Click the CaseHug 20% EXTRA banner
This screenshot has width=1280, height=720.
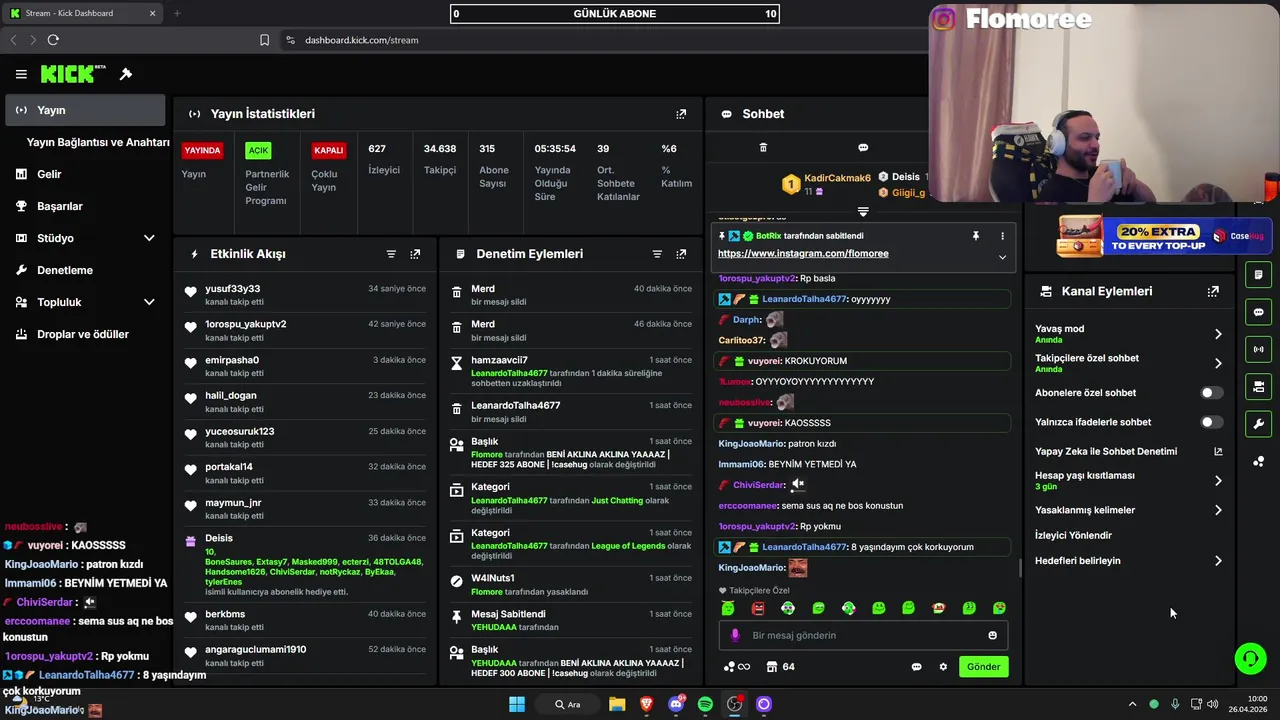[x=1164, y=237]
